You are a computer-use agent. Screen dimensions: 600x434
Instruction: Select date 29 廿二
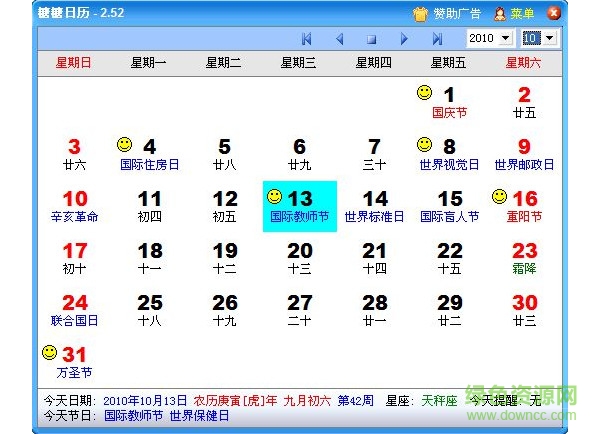pyautogui.click(x=449, y=311)
